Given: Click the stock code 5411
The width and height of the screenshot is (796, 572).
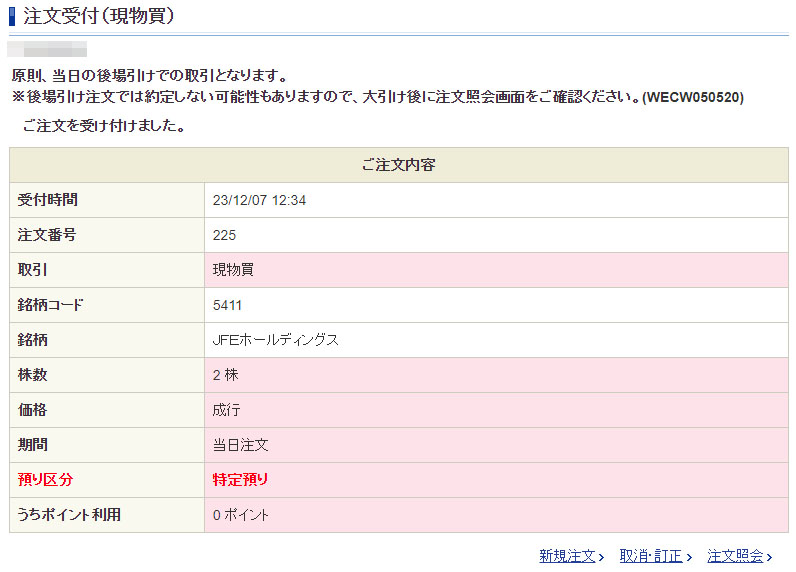Looking at the screenshot, I should (227, 305).
